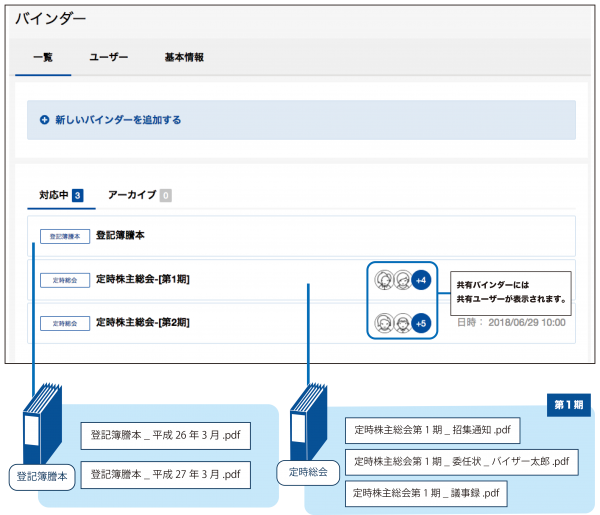Click the +4 shared users badge
The height and width of the screenshot is (515, 600).
click(x=421, y=280)
